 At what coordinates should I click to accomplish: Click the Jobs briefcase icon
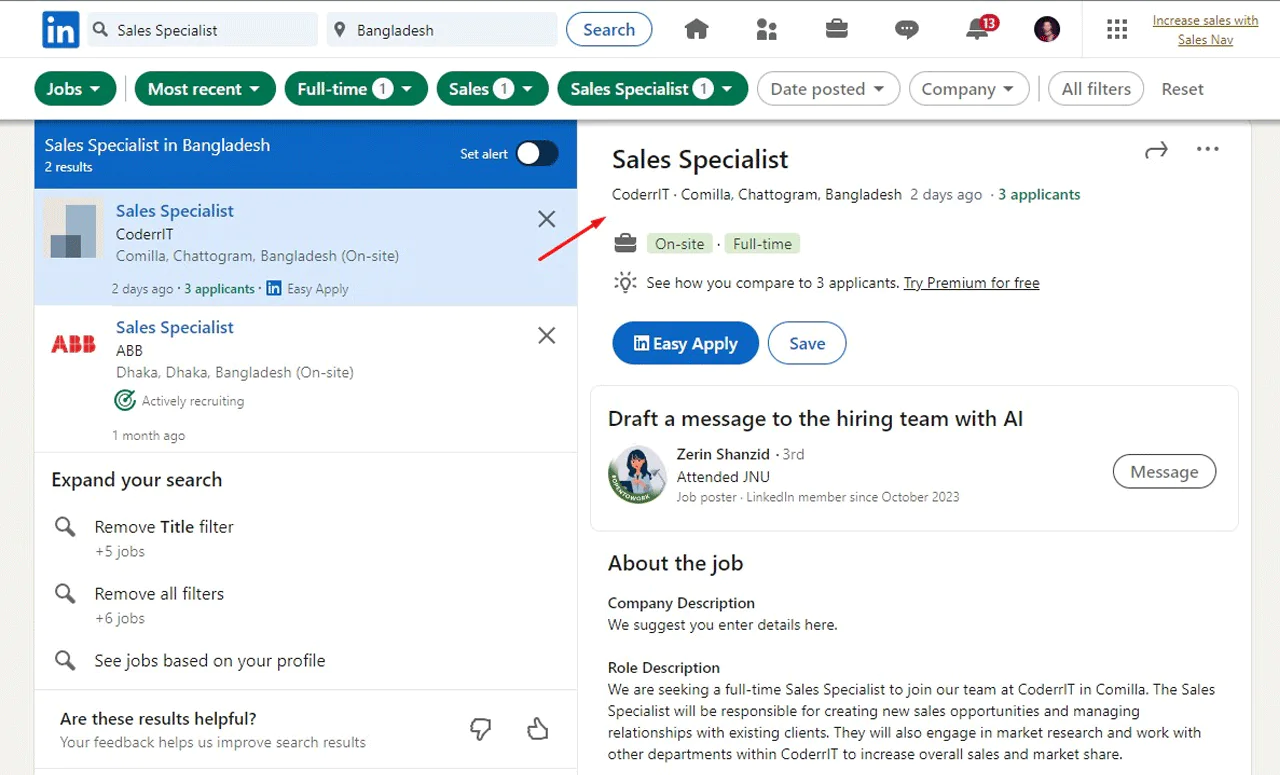836,29
